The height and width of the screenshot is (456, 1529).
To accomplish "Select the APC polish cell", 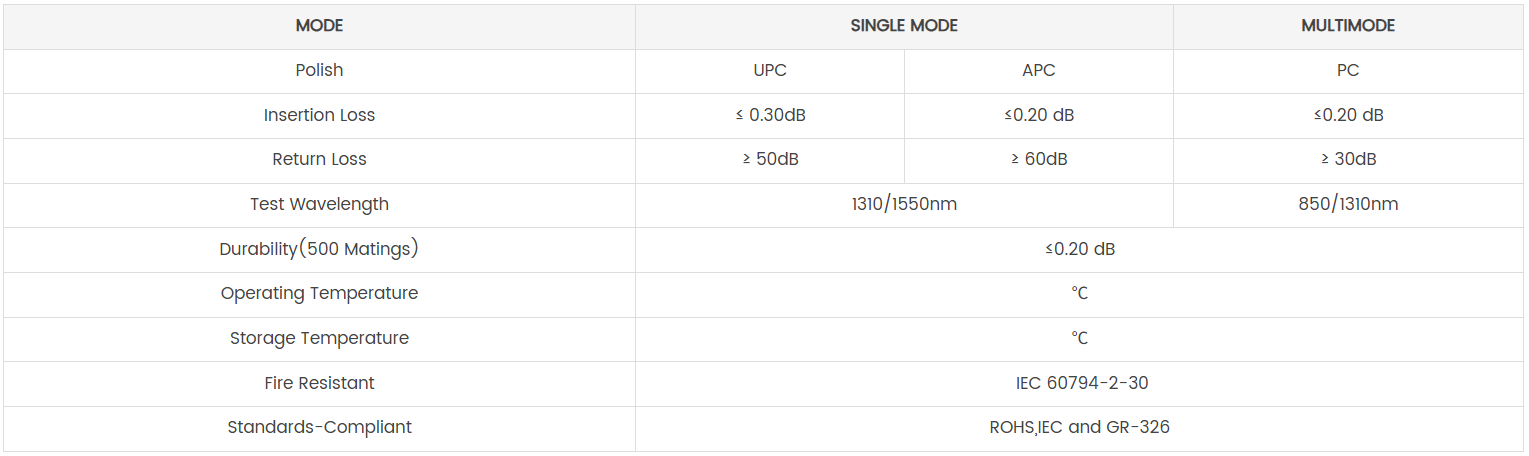I will pyautogui.click(x=1039, y=70).
